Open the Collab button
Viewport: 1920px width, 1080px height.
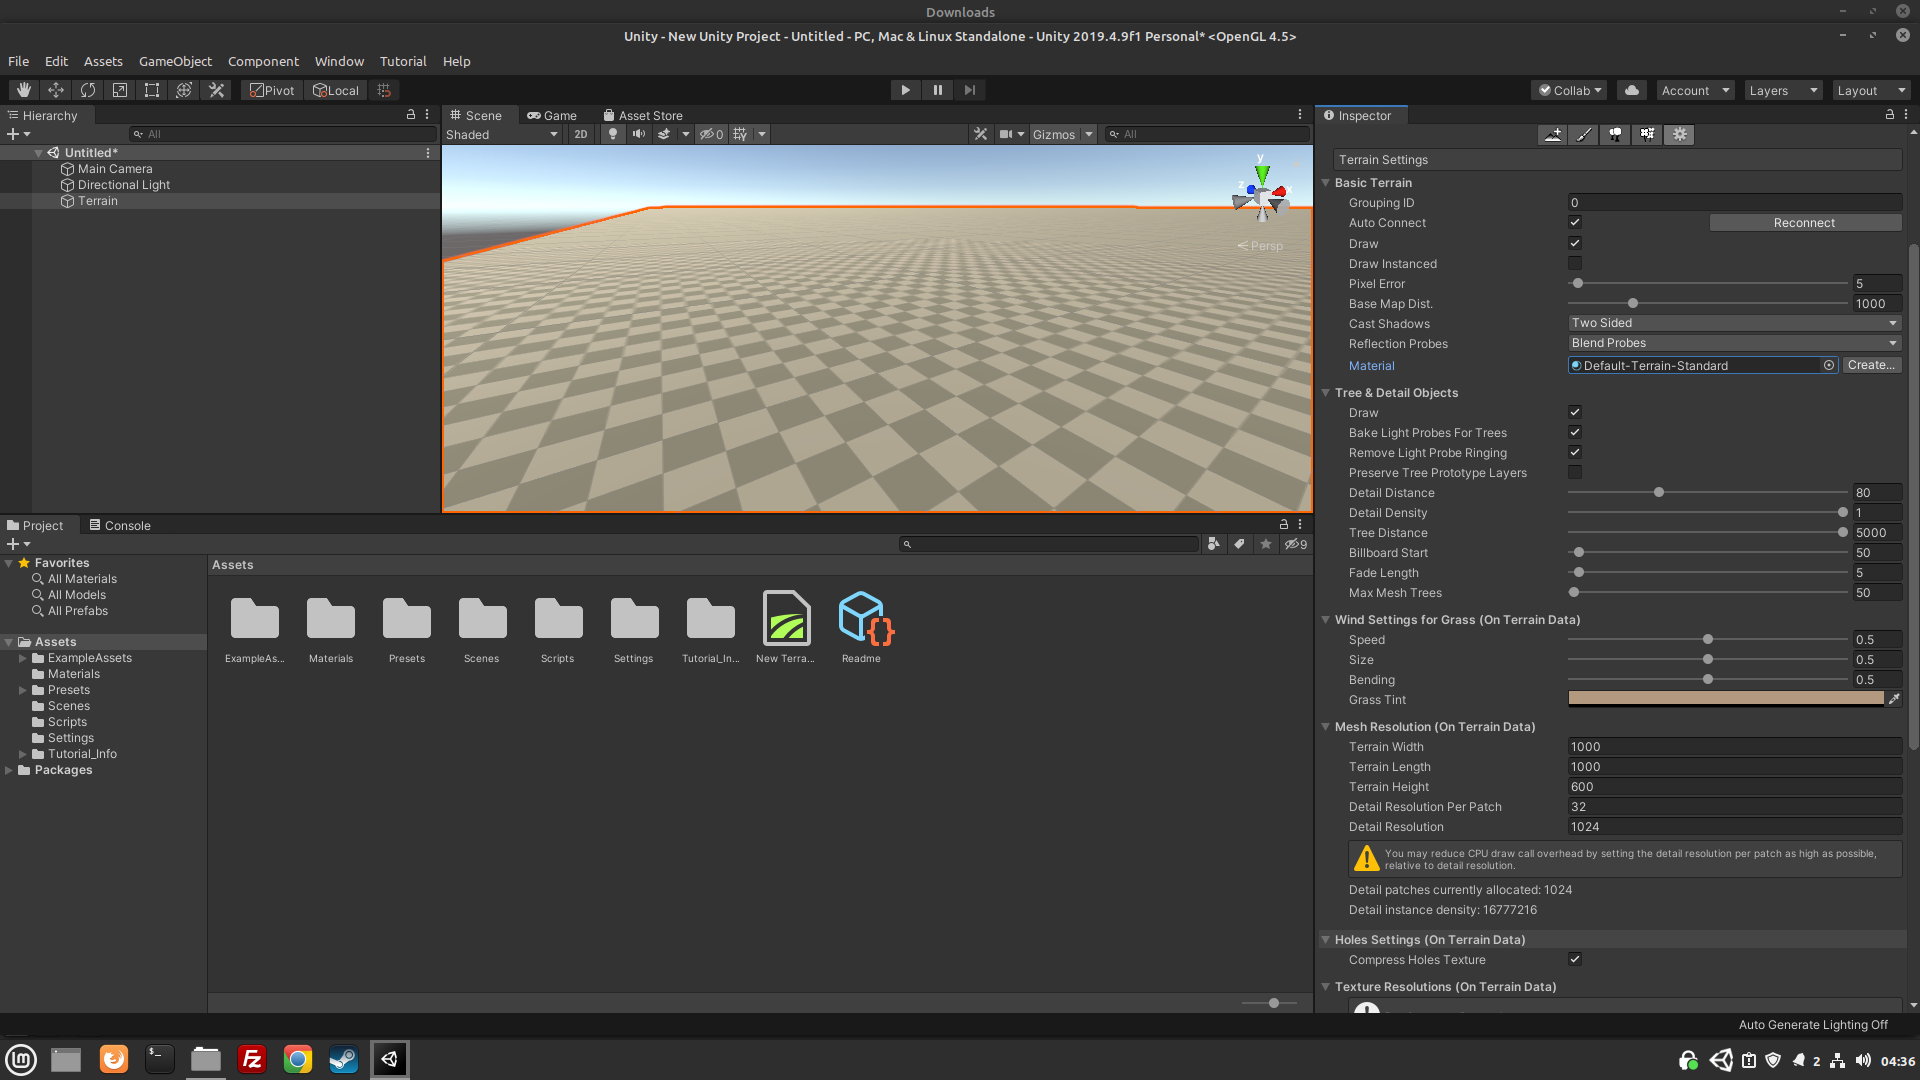coord(1569,90)
